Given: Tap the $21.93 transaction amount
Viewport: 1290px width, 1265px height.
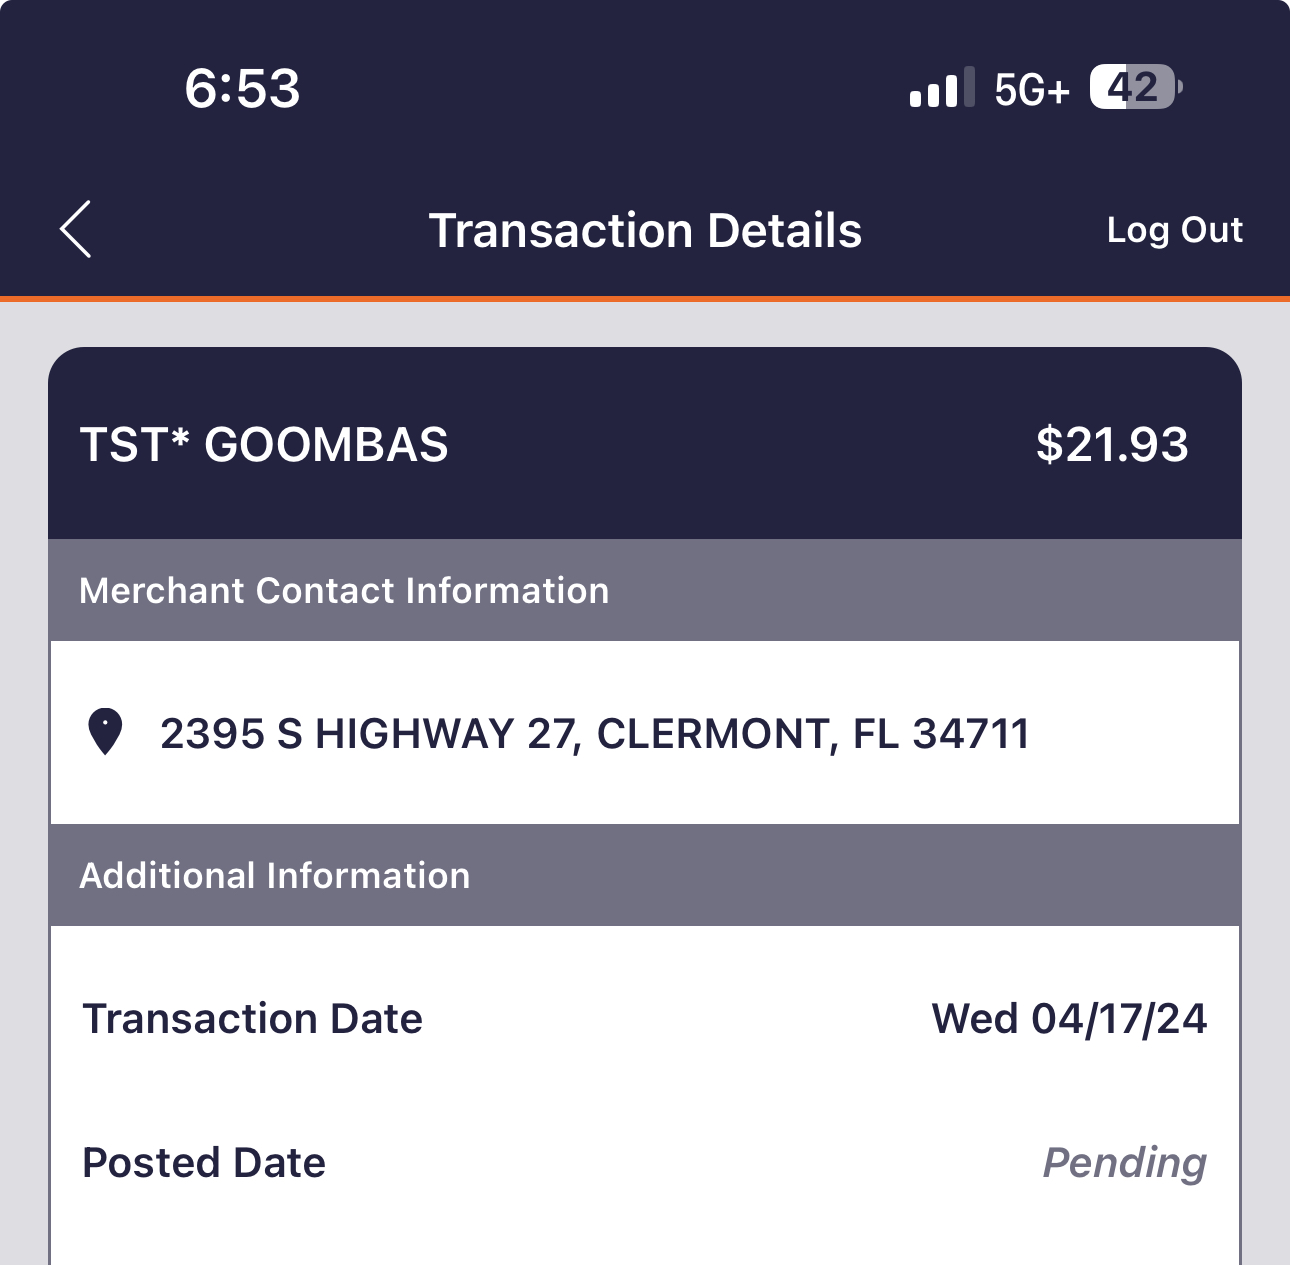Looking at the screenshot, I should (1111, 445).
